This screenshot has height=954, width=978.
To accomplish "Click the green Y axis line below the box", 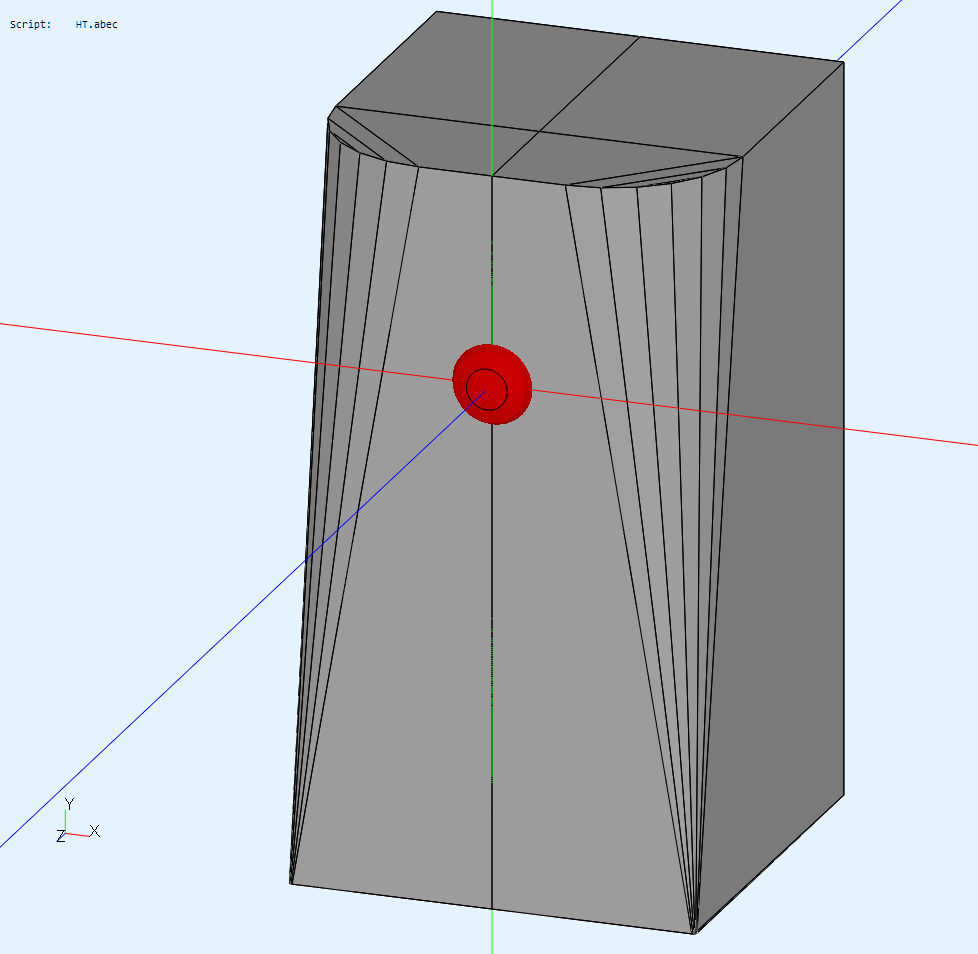I will (x=492, y=935).
